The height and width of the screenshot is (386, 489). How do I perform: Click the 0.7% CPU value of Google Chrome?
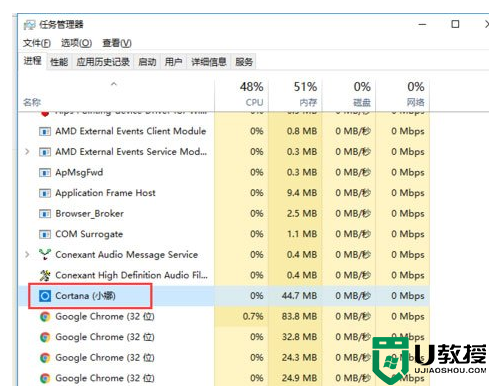coord(253,316)
